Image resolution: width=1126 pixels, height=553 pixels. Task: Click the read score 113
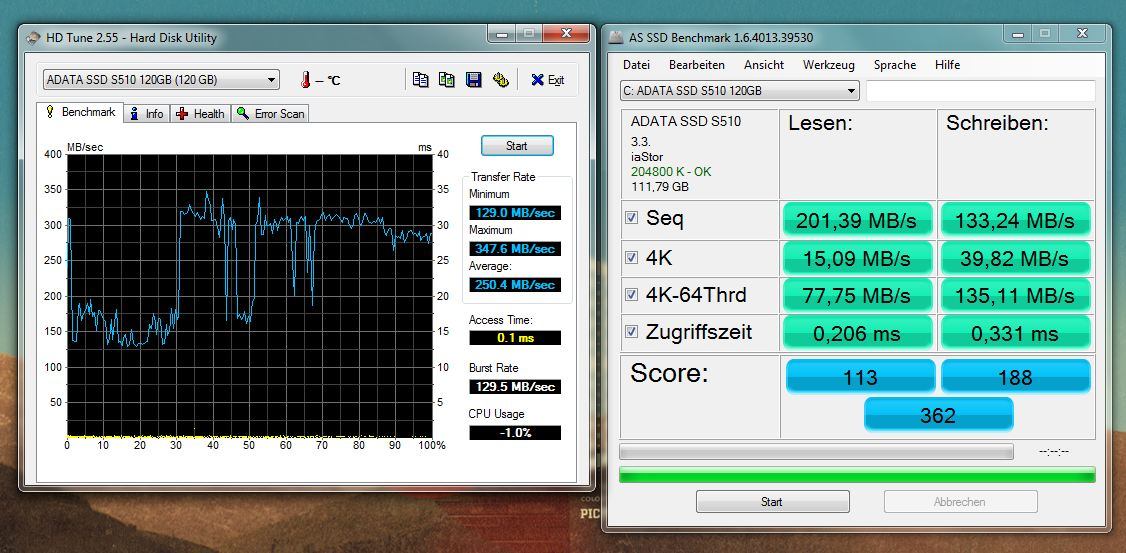[x=860, y=377]
